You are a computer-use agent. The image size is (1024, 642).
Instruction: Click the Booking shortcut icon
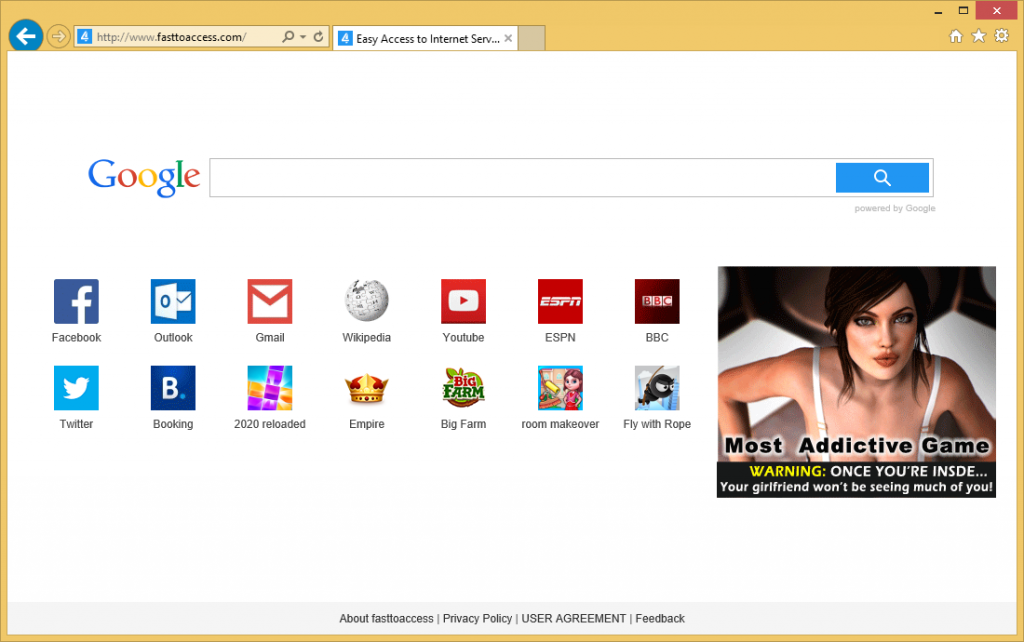click(x=173, y=388)
